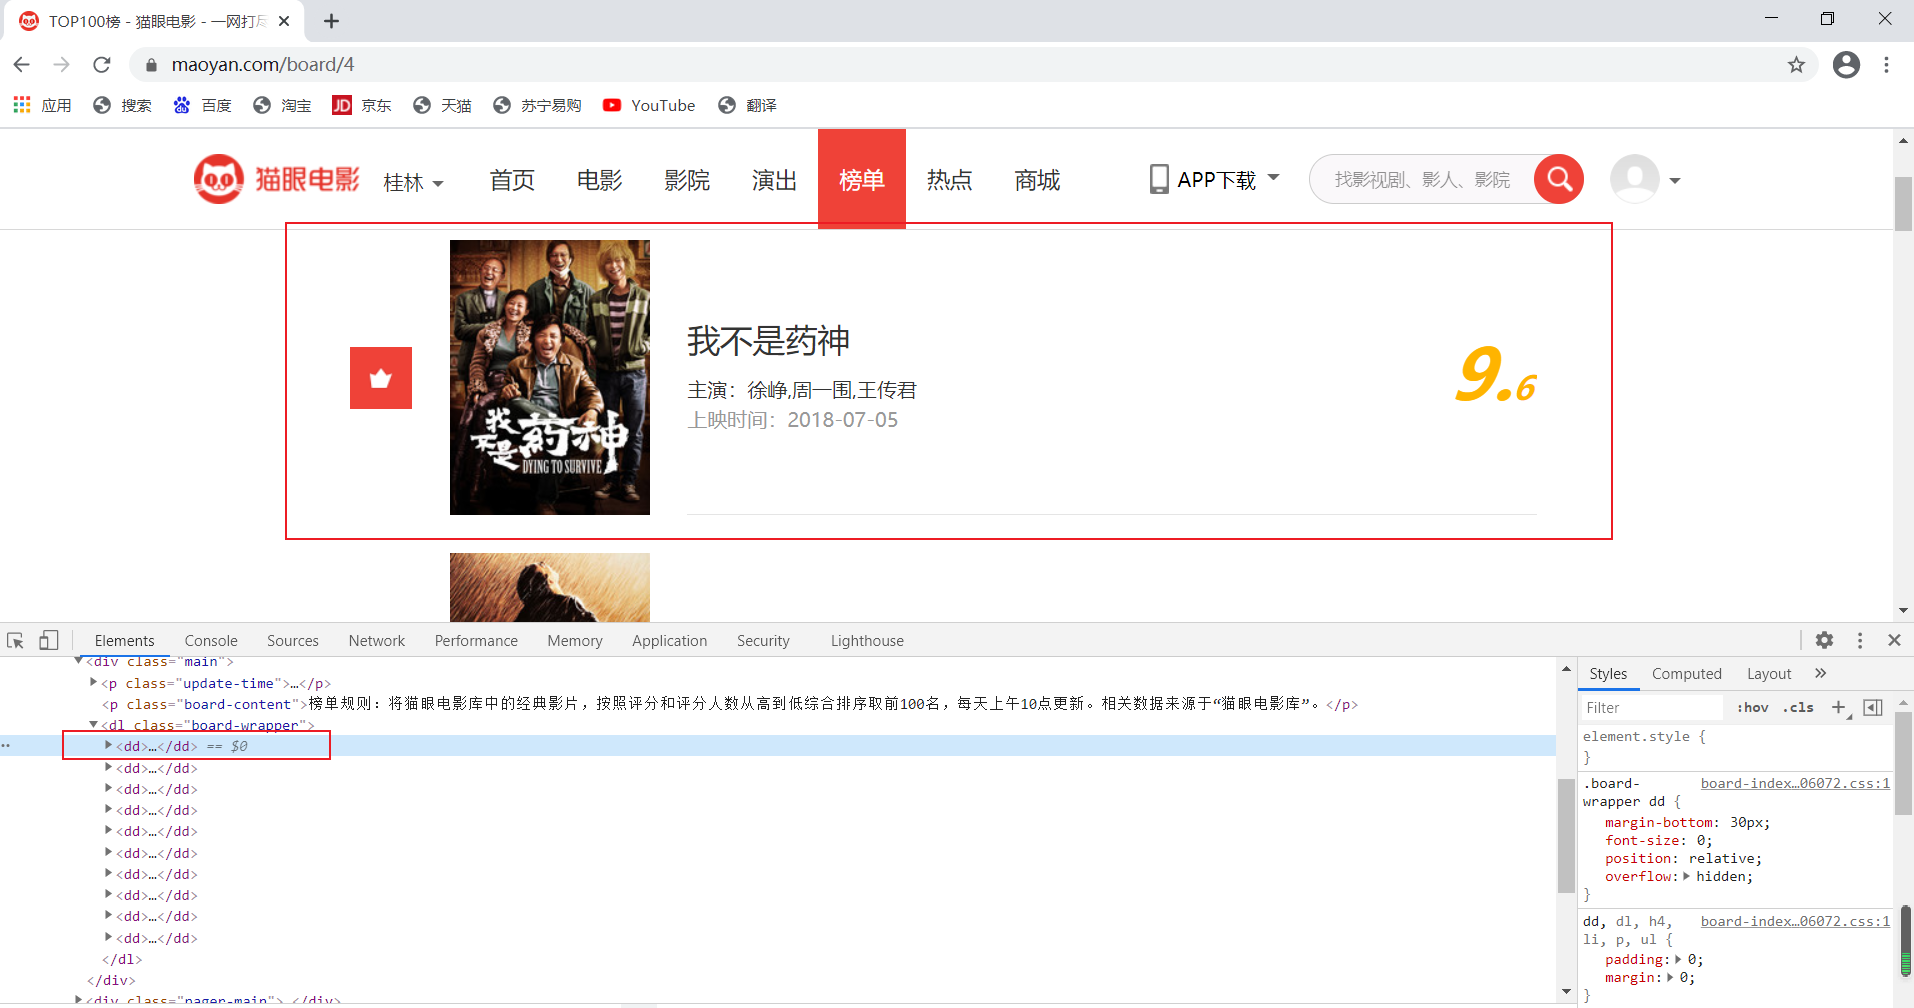Image resolution: width=1914 pixels, height=1008 pixels.
Task: Toggle the .cls classes button
Action: (x=1798, y=707)
